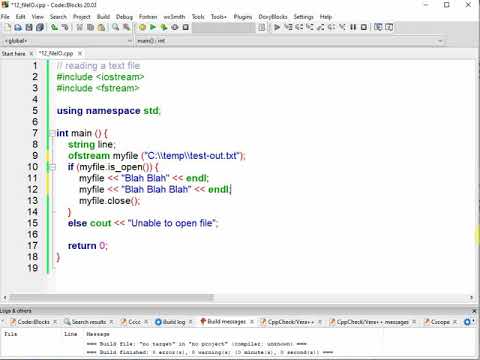Open the Debugging windows icon

pos(378,27)
